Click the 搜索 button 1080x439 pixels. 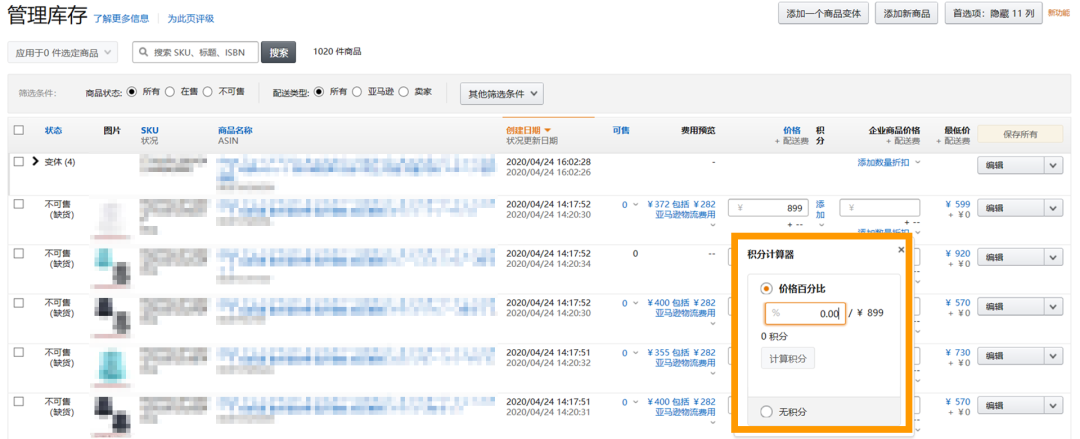[x=278, y=52]
